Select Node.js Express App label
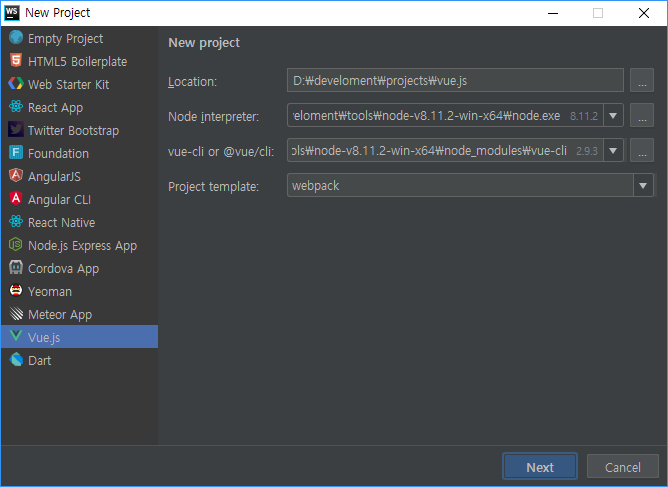This screenshot has width=668, height=487. 82,246
